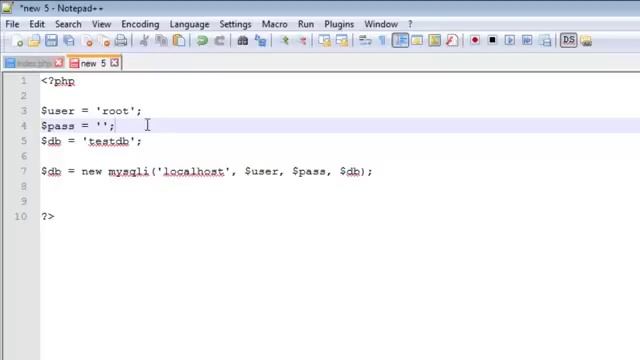Click the 'testdb' string on line 5
Image resolution: width=640 pixels, height=360 pixels.
tap(109, 141)
